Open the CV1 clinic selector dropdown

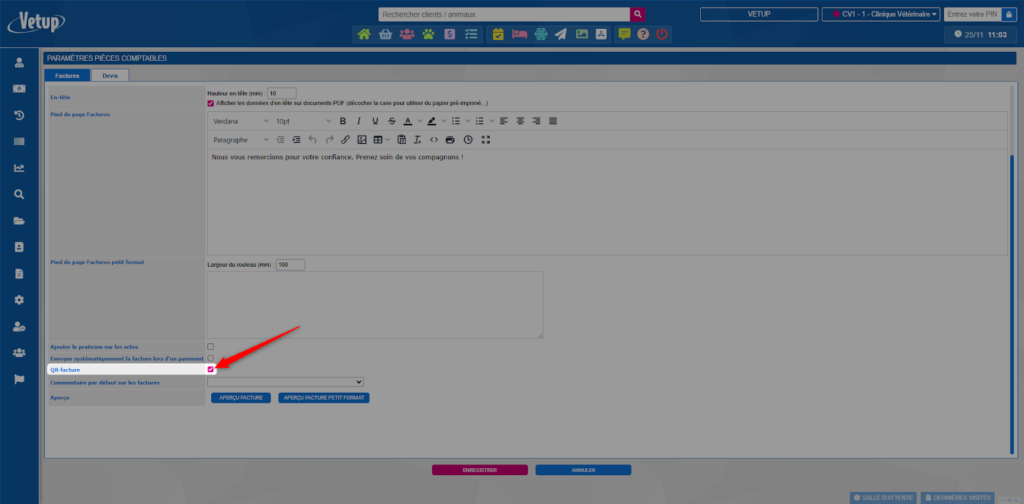point(879,14)
